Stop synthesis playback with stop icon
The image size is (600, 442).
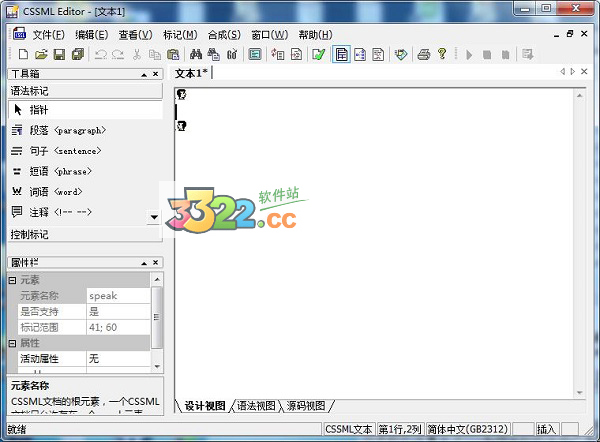[487, 55]
